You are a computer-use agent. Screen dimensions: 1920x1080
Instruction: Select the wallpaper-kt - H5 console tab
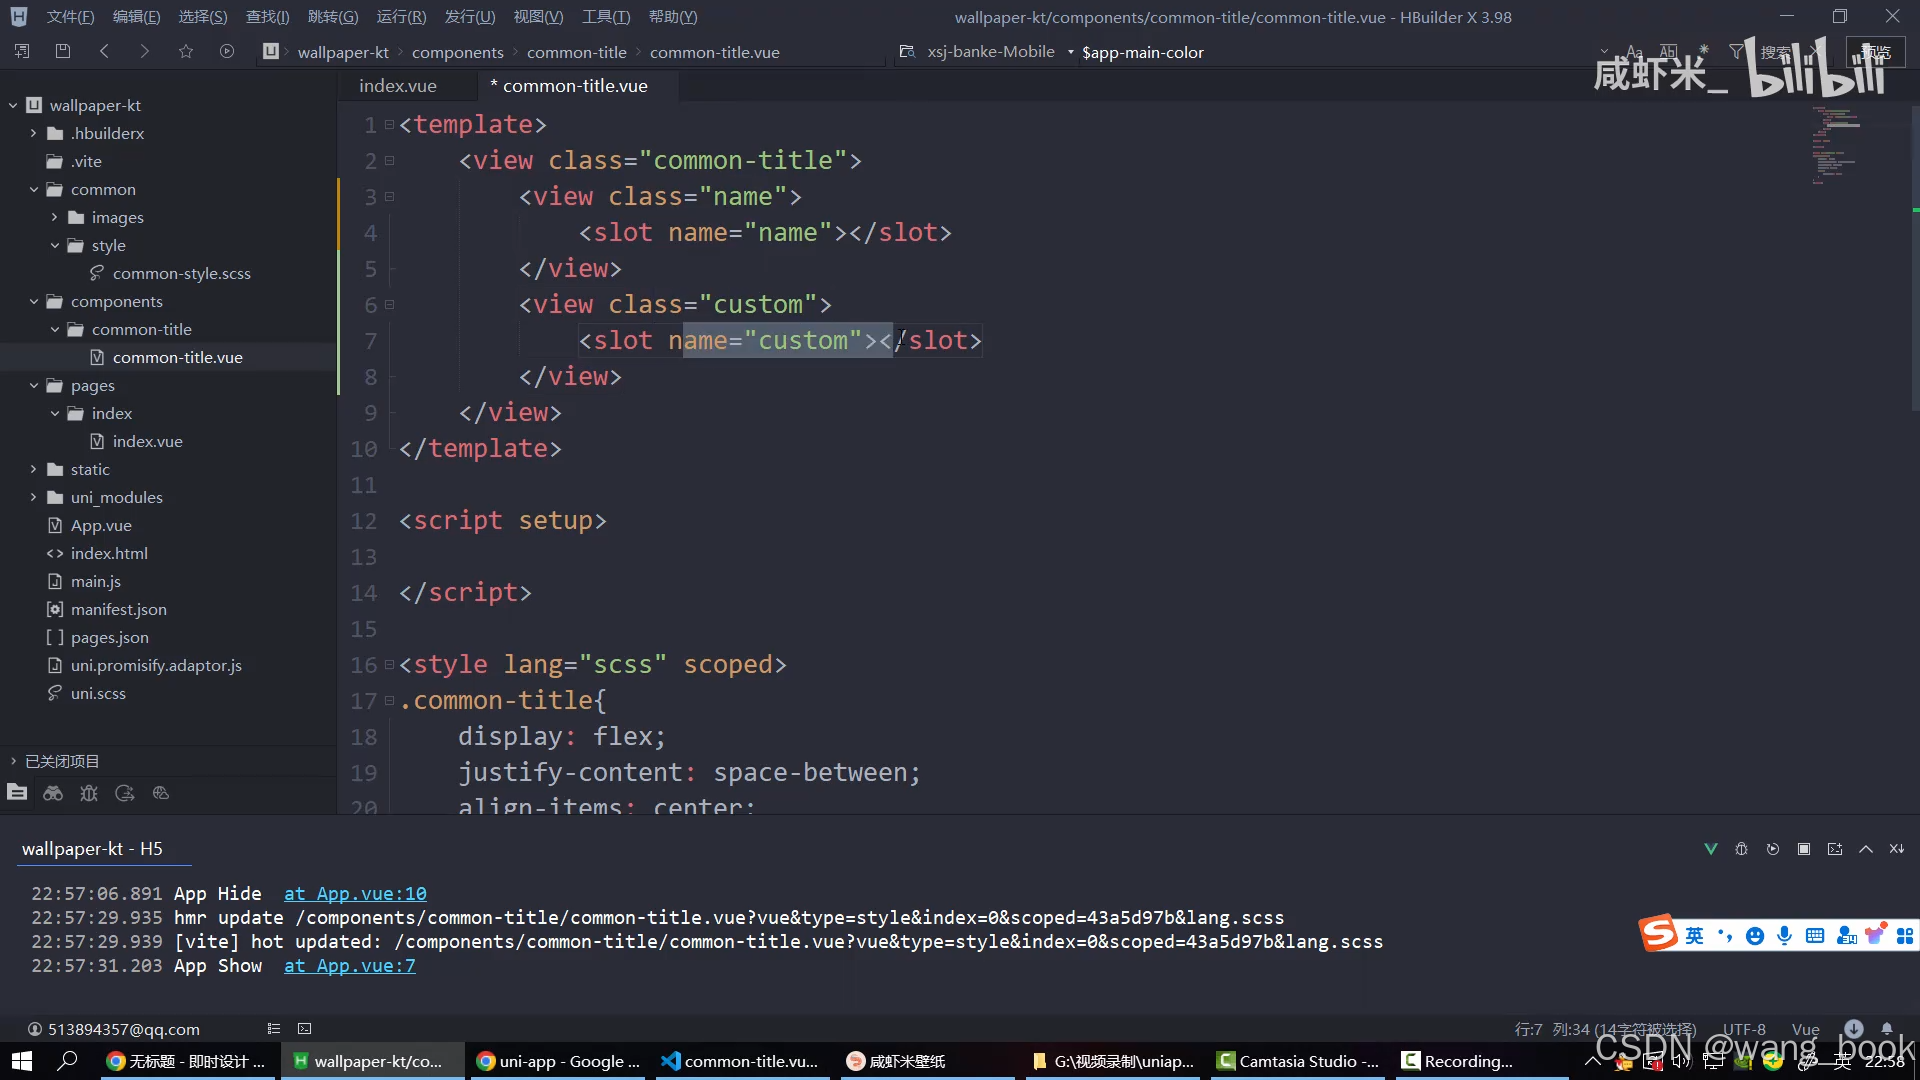tap(92, 849)
